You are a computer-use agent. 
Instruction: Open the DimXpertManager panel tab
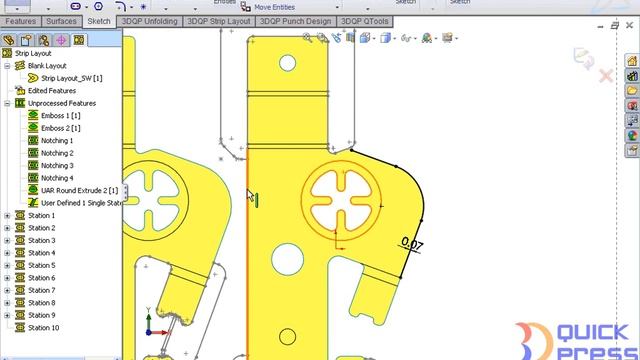pyautogui.click(x=61, y=40)
